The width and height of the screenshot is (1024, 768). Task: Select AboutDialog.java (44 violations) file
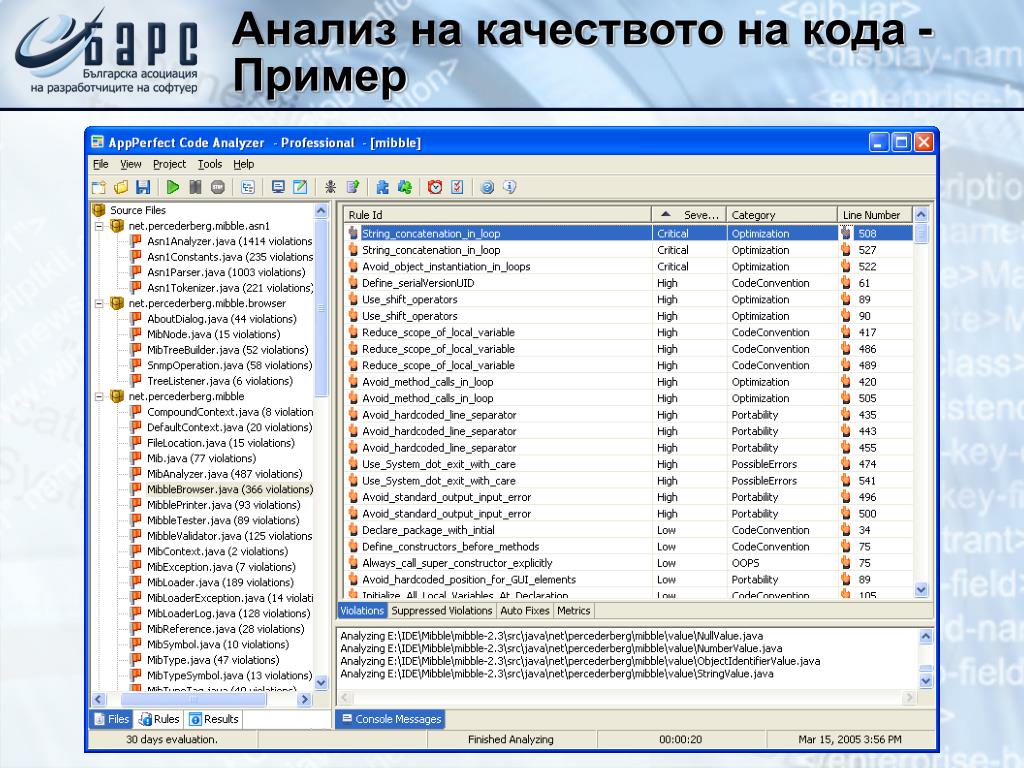click(x=221, y=319)
